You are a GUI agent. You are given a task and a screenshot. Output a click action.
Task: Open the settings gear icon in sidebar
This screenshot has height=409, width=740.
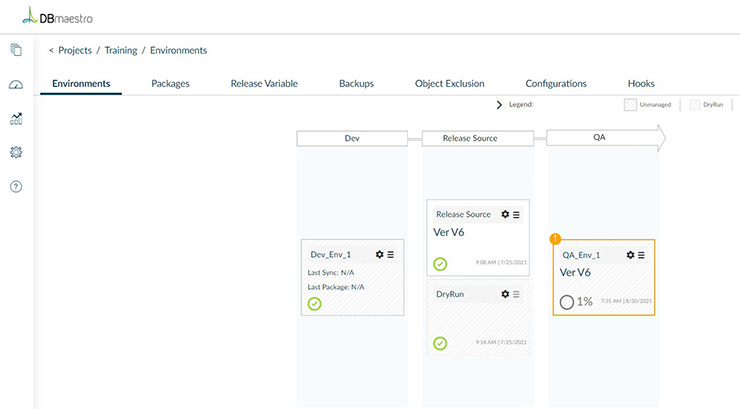[16, 153]
